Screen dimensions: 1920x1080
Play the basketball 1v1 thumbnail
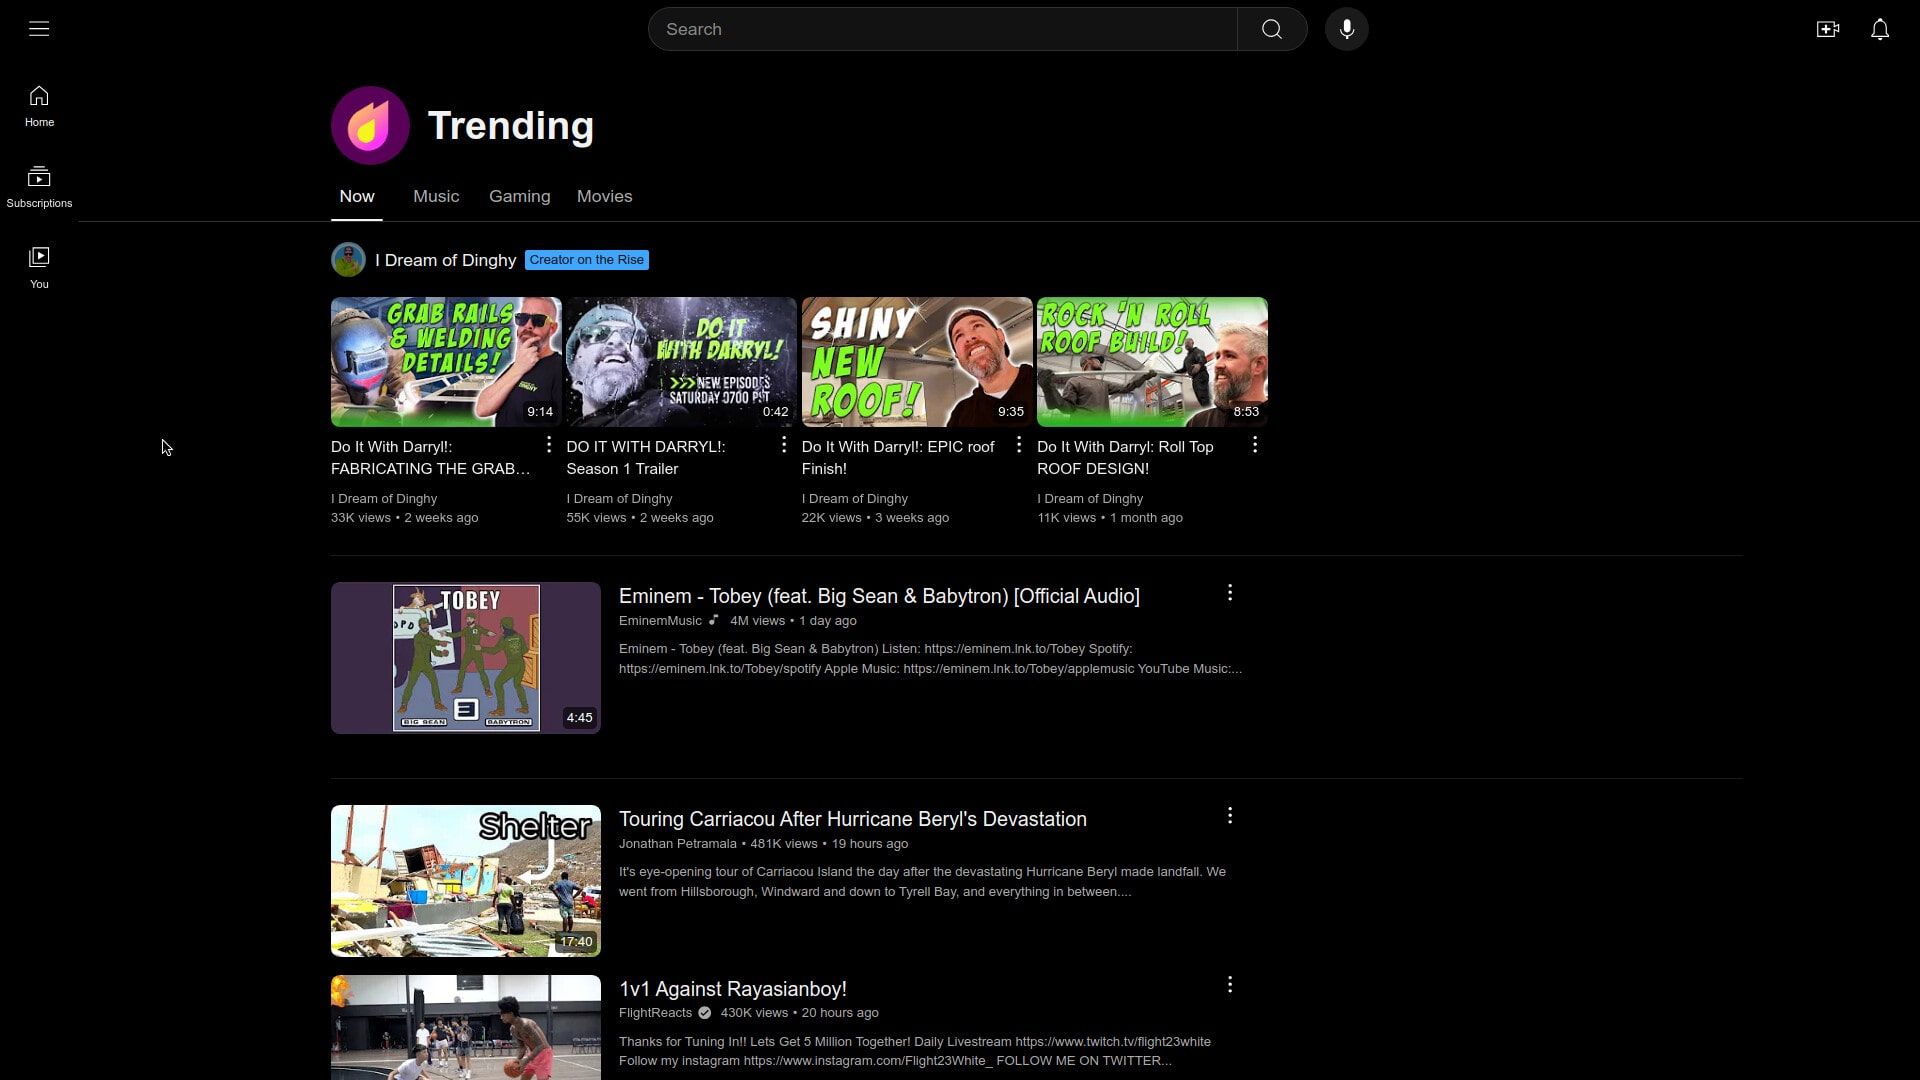pyautogui.click(x=466, y=1027)
